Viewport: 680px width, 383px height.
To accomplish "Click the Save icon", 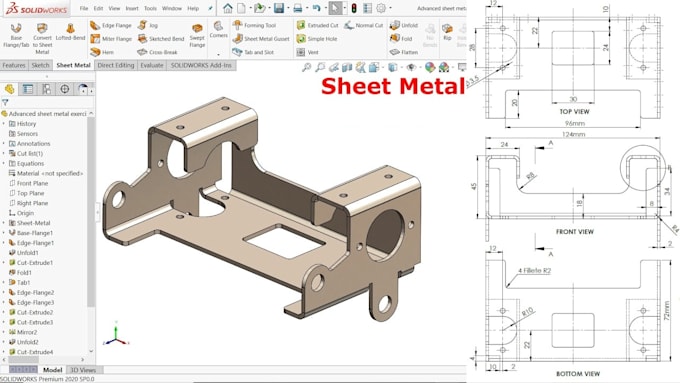I will (x=279, y=8).
